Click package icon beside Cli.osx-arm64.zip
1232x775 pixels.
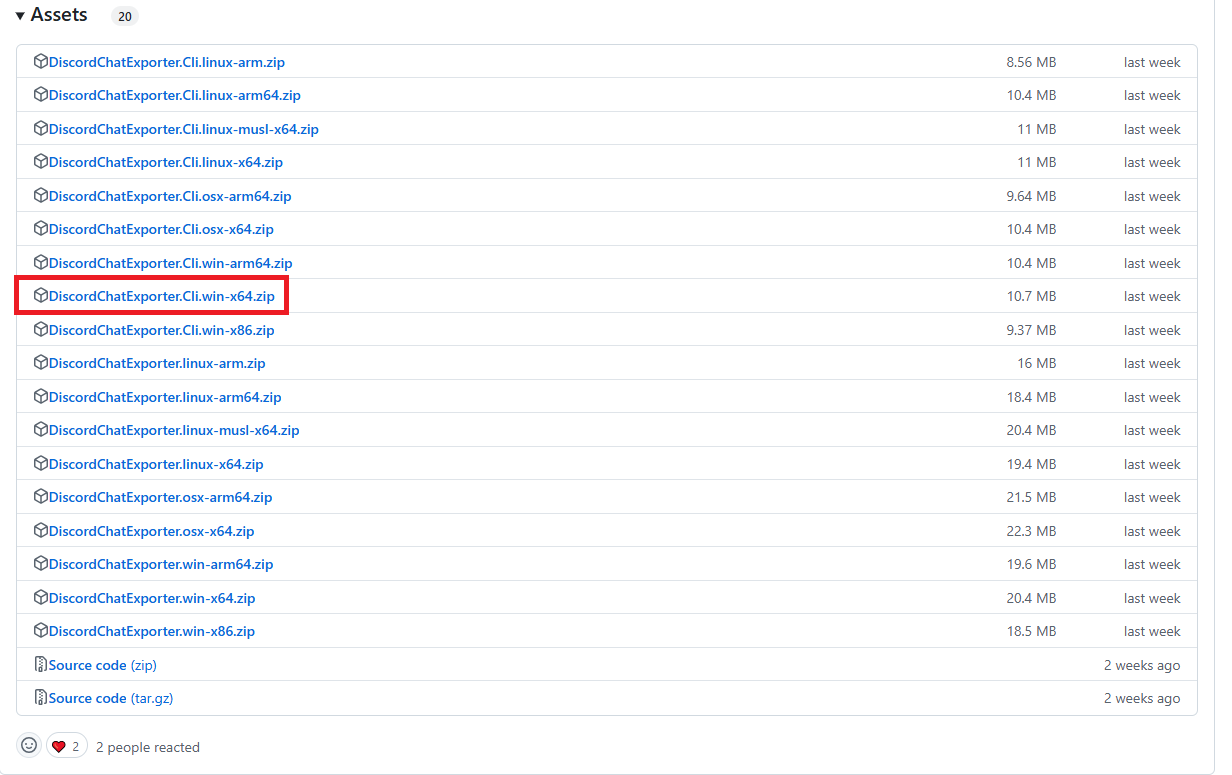41,195
